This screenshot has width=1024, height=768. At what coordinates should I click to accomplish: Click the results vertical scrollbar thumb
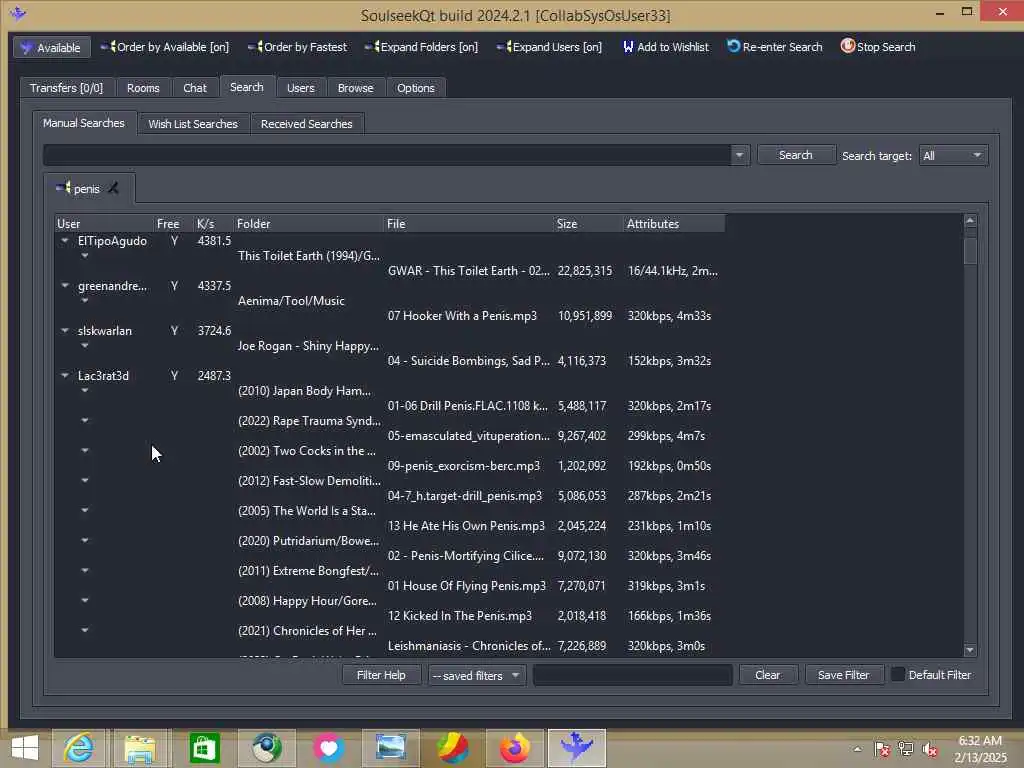tap(970, 250)
